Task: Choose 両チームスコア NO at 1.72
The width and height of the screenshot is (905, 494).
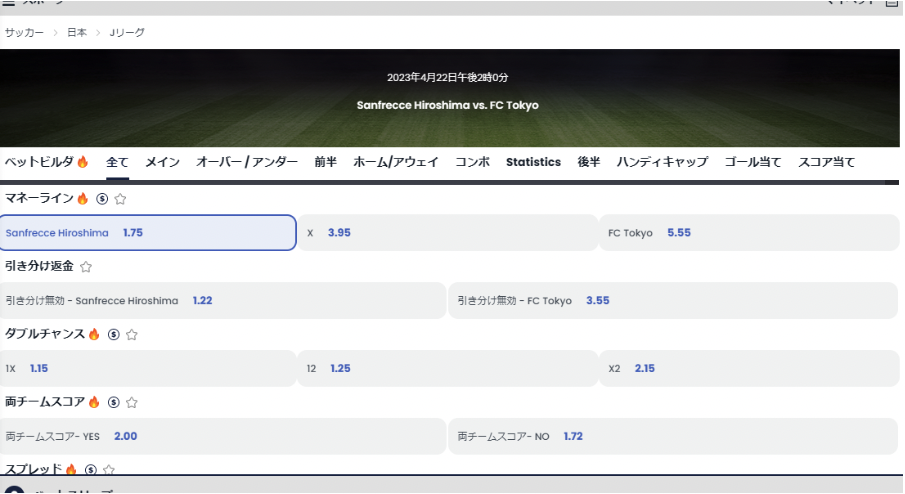Action: pyautogui.click(x=674, y=436)
